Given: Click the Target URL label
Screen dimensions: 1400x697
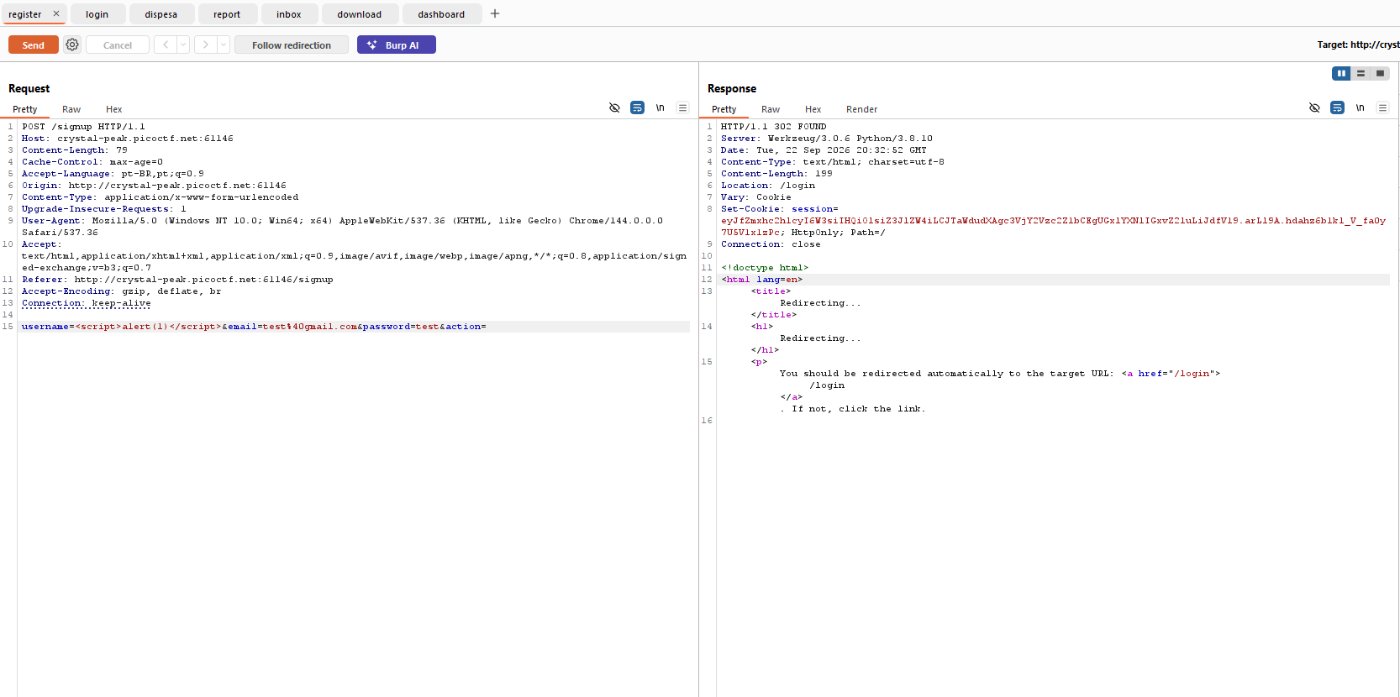Looking at the screenshot, I should click(x=1358, y=45).
